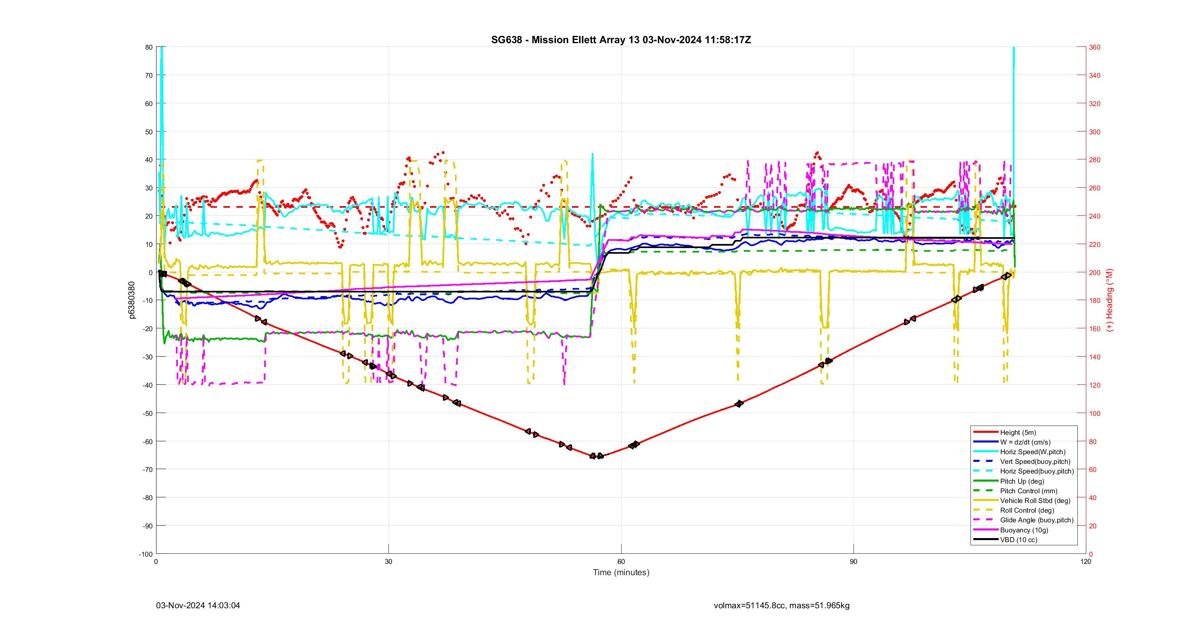Click right heading axis tick '280'
1200x622 pixels.
coord(1095,160)
